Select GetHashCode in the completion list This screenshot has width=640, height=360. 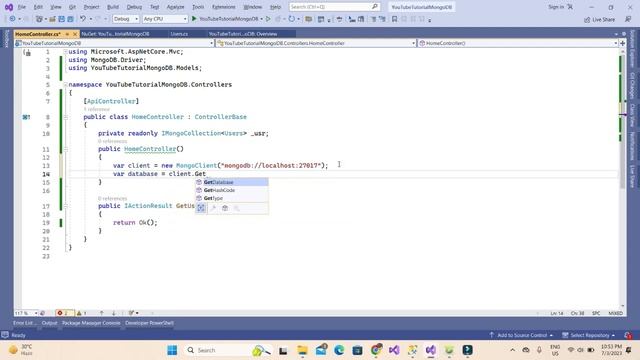231,190
